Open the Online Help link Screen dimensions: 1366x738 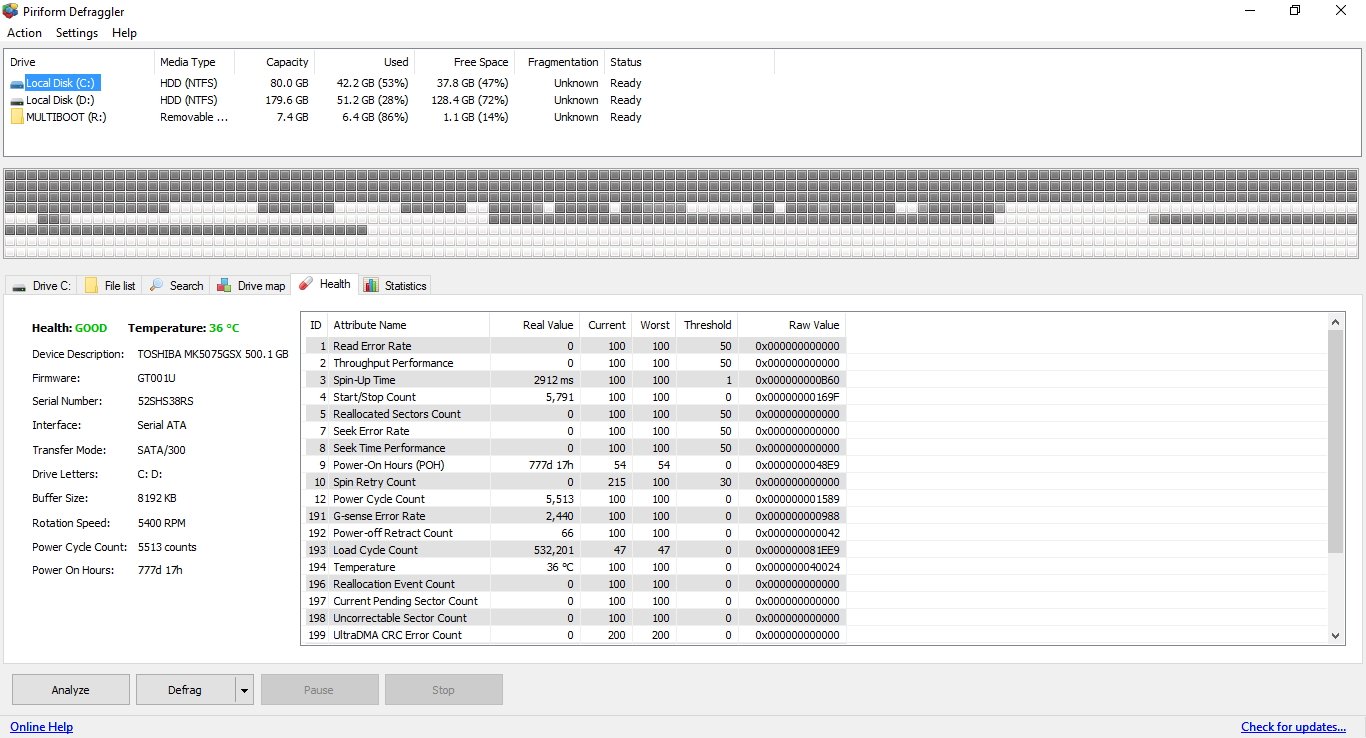(41, 727)
